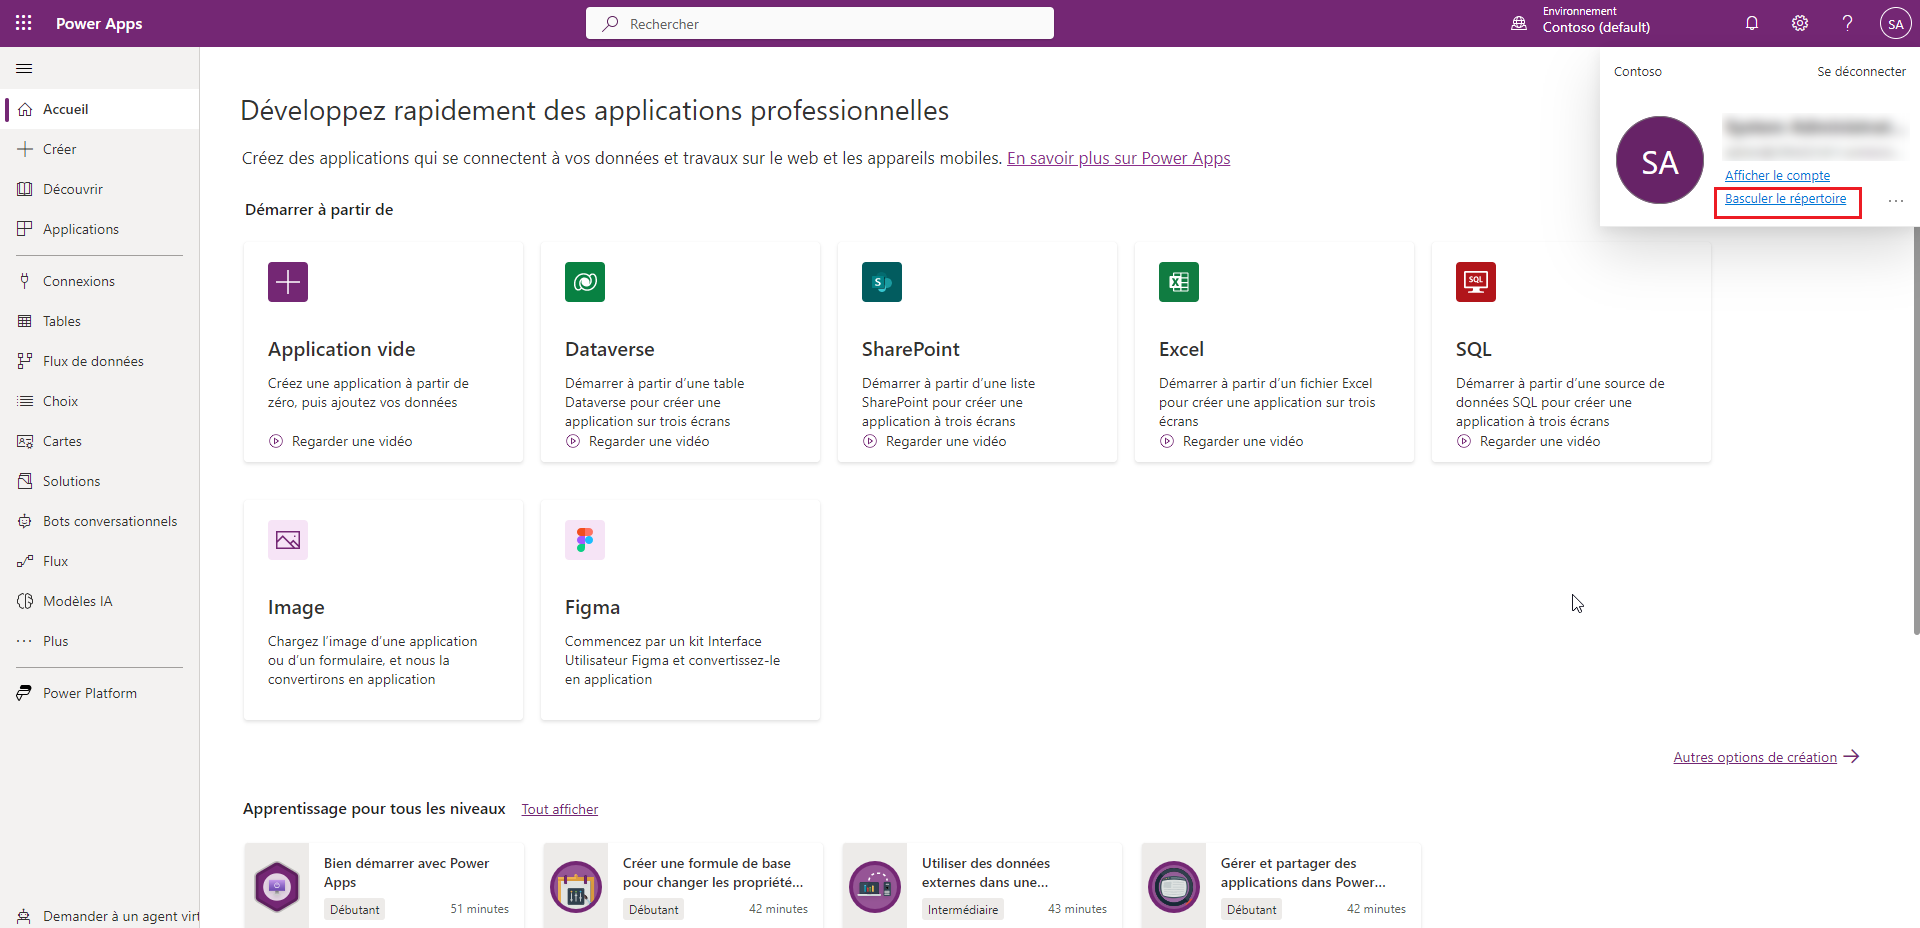Click the Power Apps header title
1920x928 pixels.
point(99,23)
